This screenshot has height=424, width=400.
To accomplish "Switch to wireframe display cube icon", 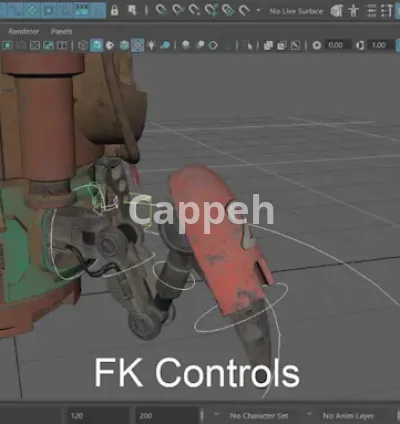I will (83, 45).
